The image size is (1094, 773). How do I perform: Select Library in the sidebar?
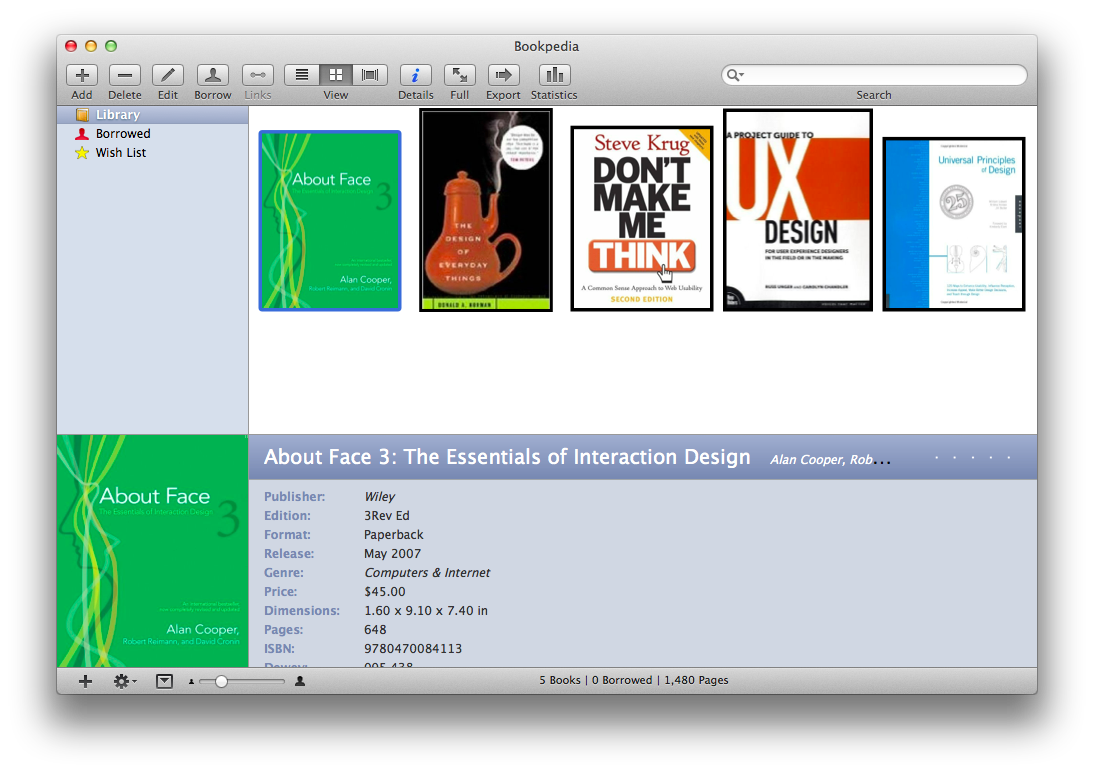click(x=153, y=114)
